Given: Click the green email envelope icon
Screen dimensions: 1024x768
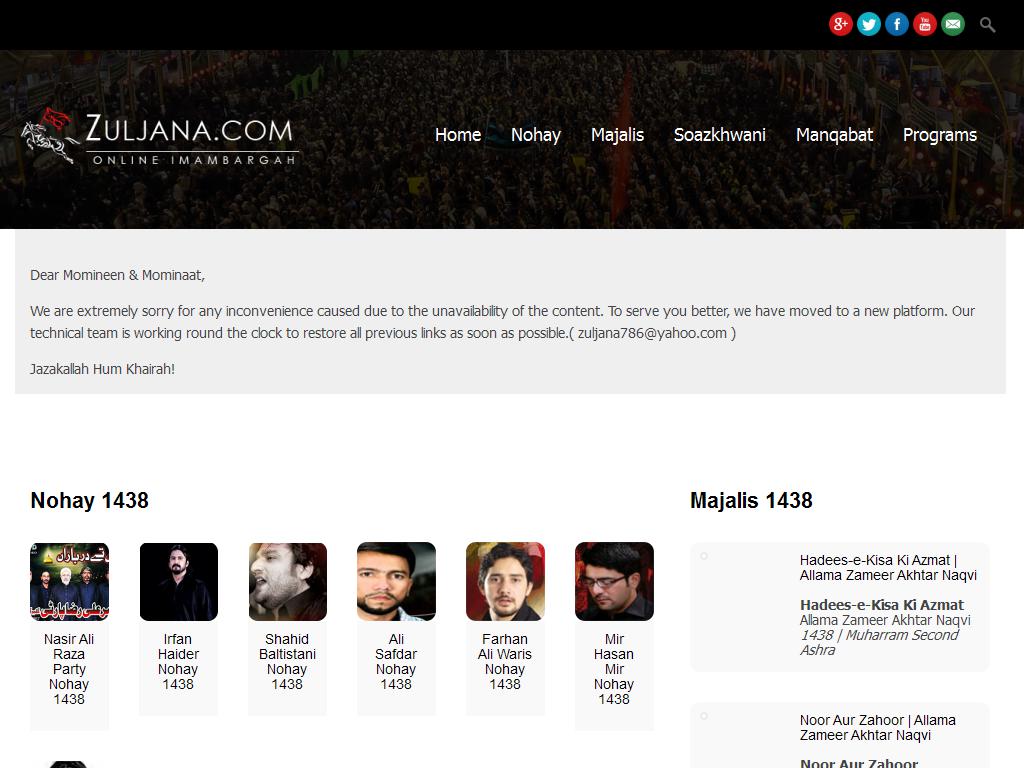Looking at the screenshot, I should [953, 24].
